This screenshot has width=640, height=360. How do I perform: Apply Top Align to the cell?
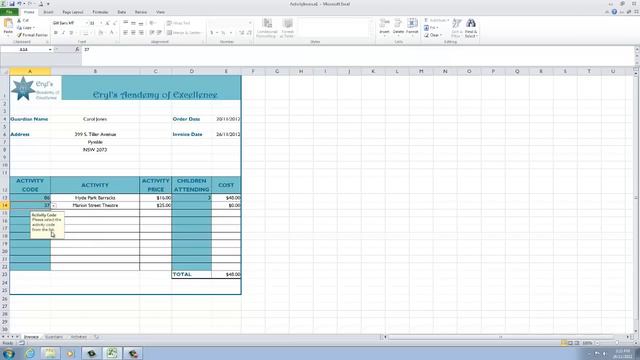126,23
